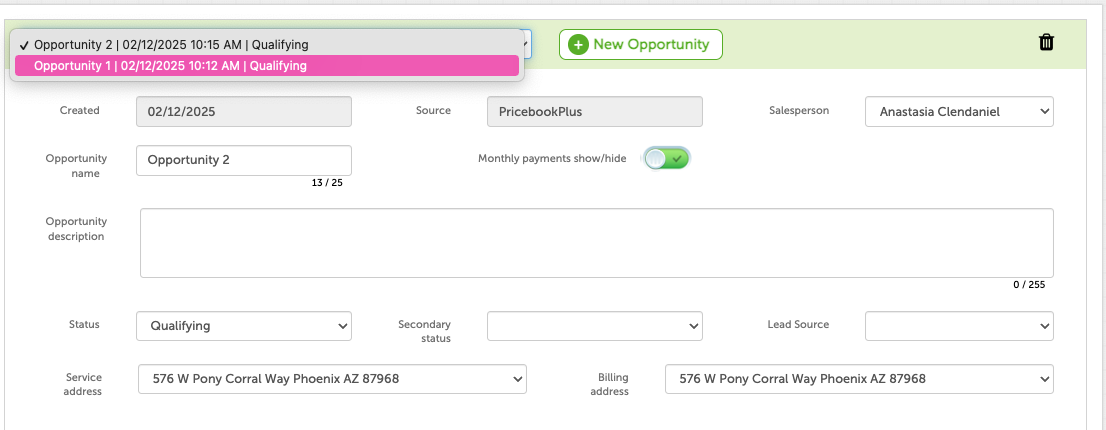The width and height of the screenshot is (1106, 430).
Task: Select Opportunity 1 from the opened list
Action: point(267,66)
